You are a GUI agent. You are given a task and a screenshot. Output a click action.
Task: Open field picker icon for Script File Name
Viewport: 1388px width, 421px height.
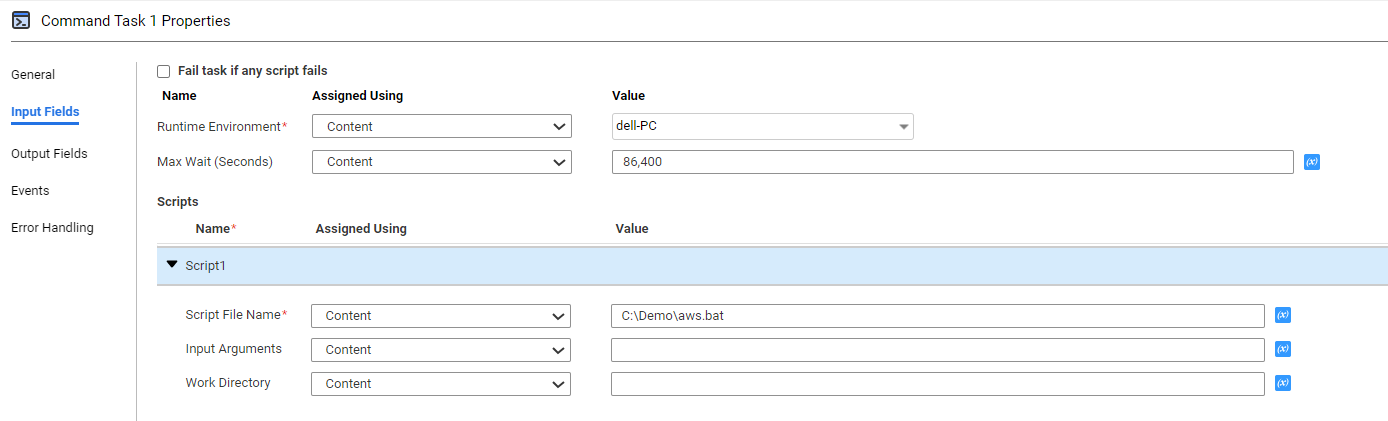(x=1283, y=315)
